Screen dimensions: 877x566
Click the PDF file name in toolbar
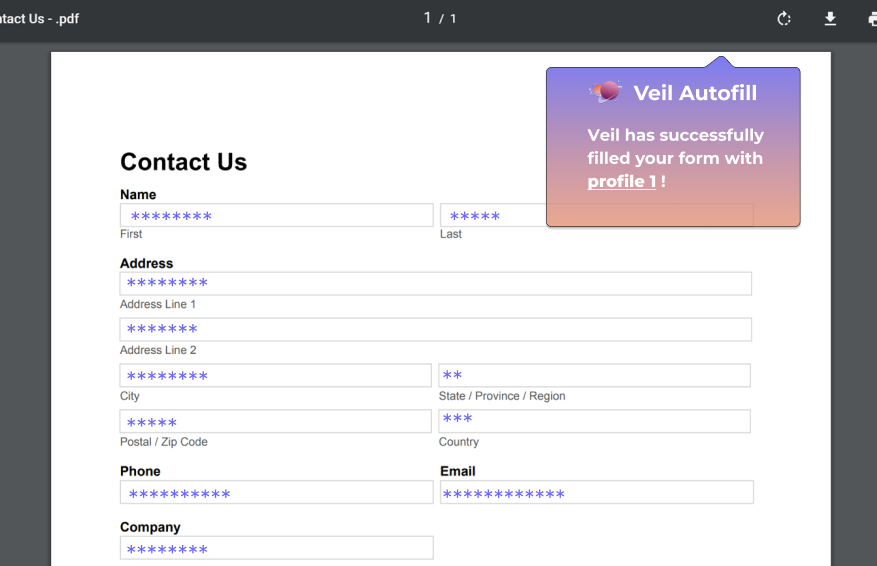point(39,19)
